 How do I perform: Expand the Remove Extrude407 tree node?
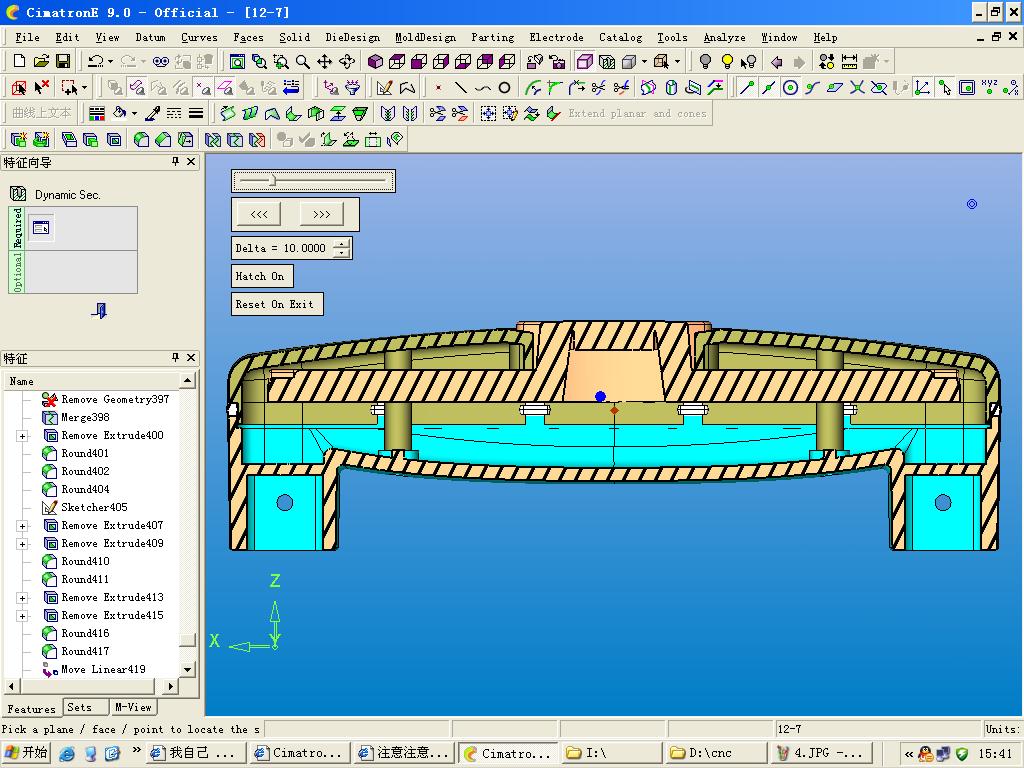pyautogui.click(x=23, y=526)
